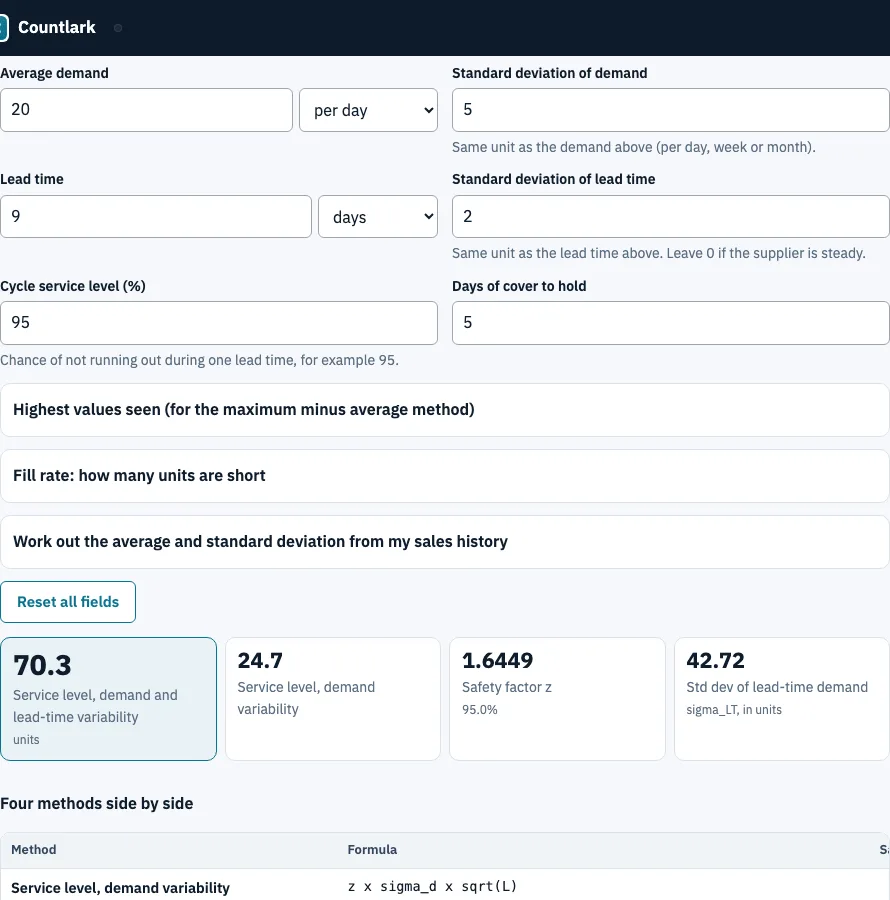Expand the sales history average section
890x900 pixels.
[445, 542]
